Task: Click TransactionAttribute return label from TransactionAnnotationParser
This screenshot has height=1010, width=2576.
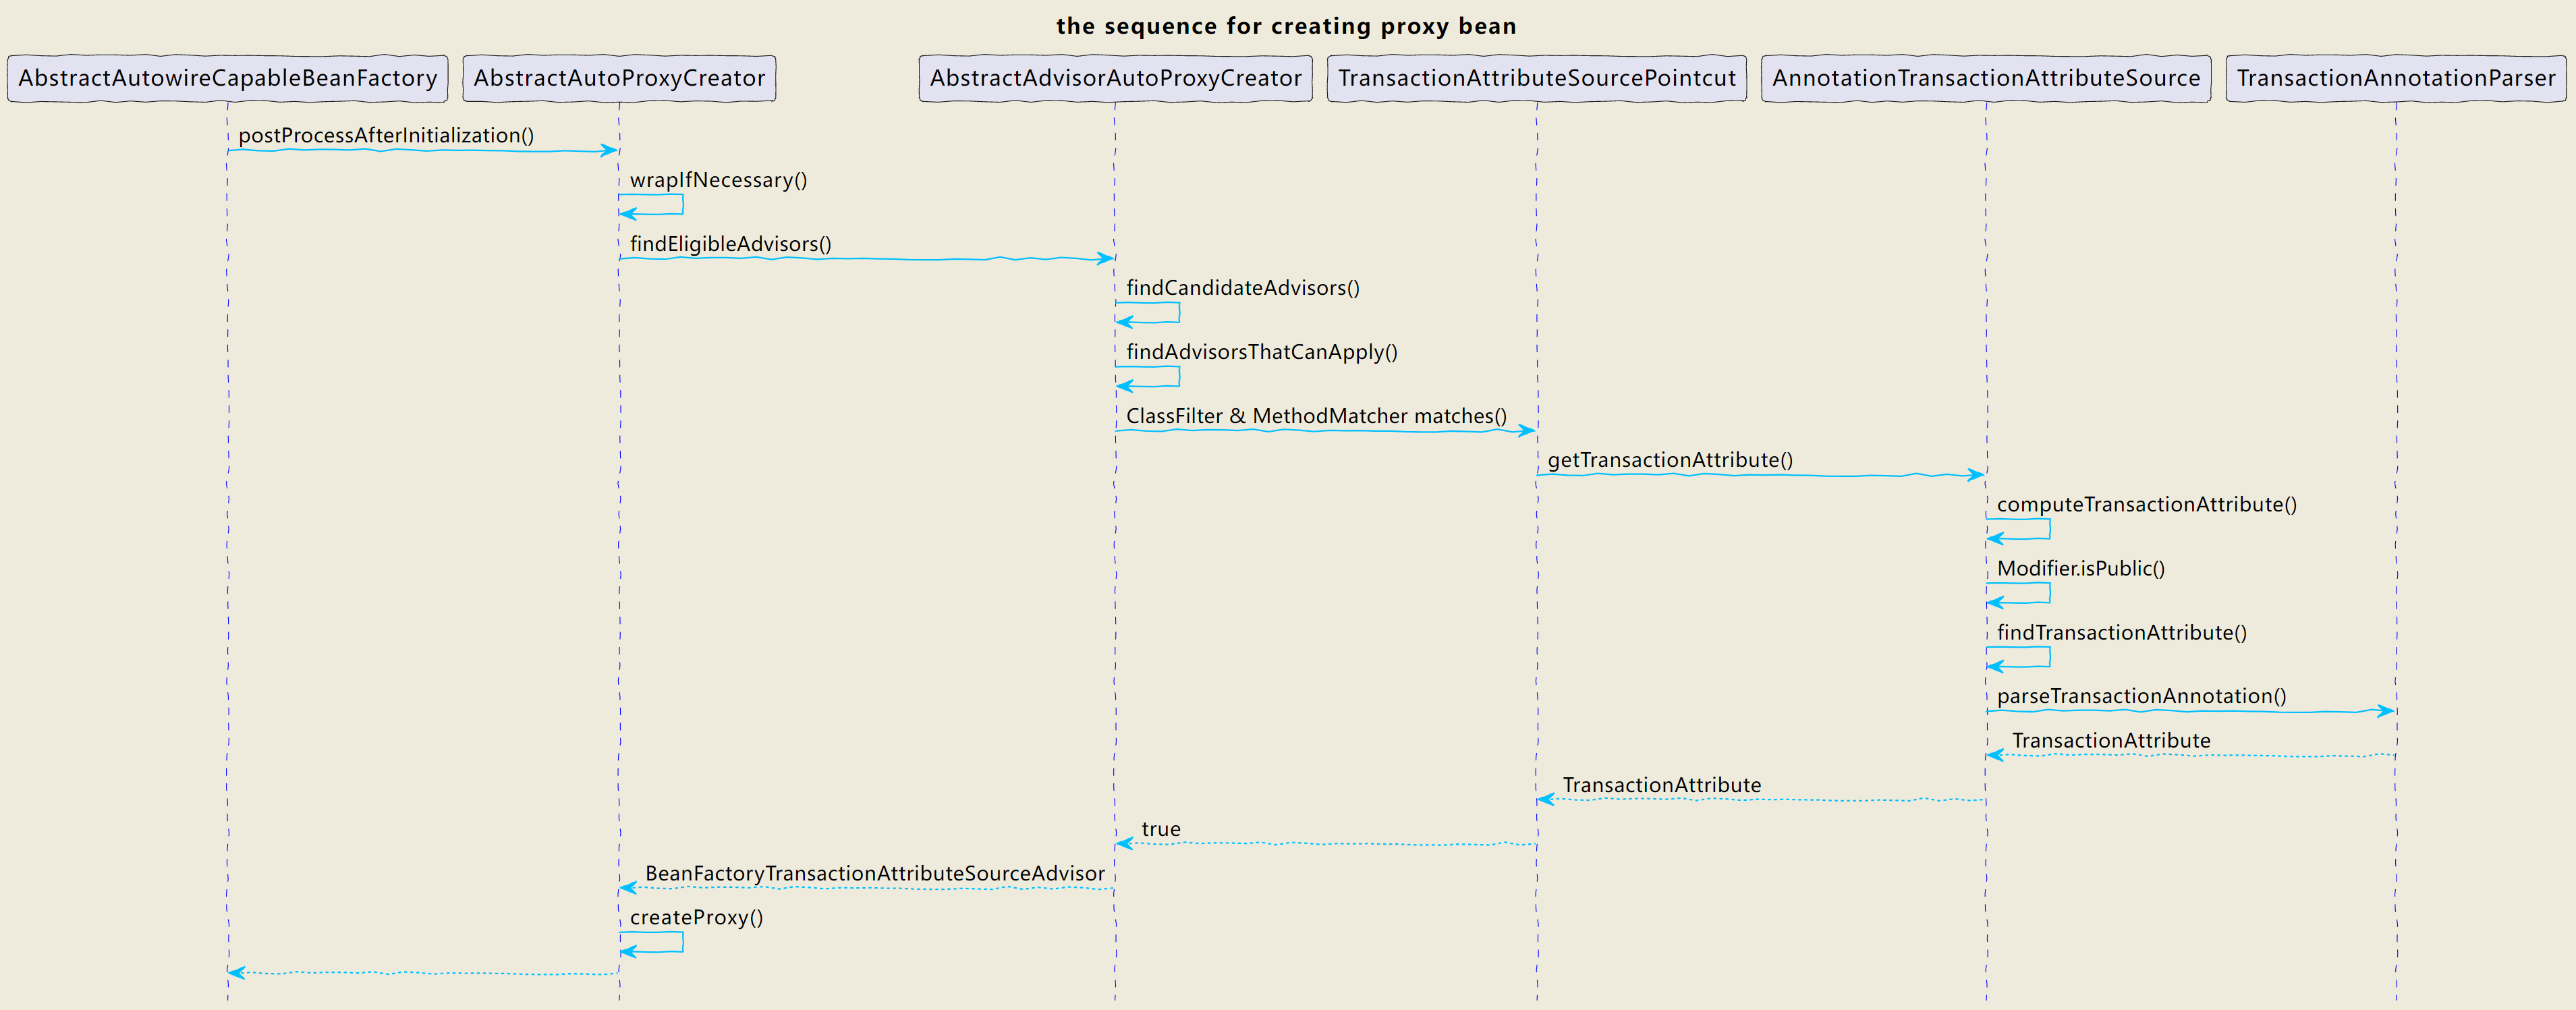Action: point(2111,741)
